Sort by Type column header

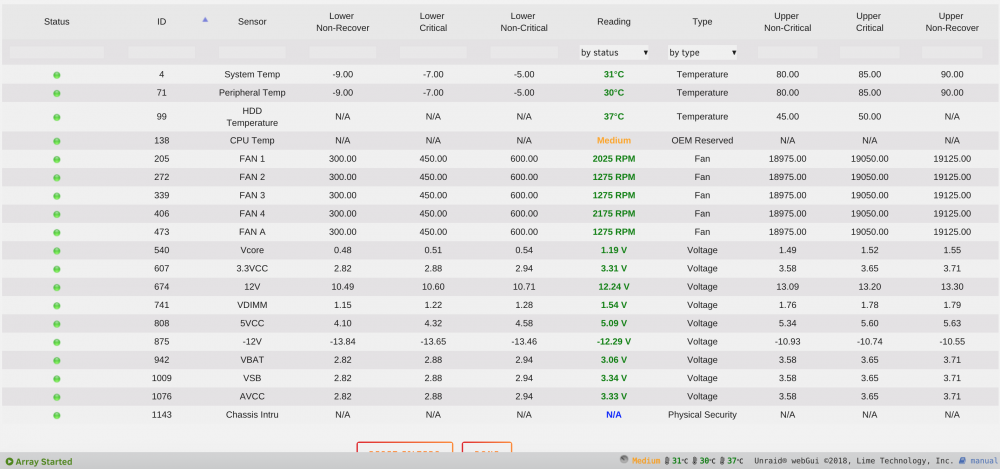[x=702, y=22]
